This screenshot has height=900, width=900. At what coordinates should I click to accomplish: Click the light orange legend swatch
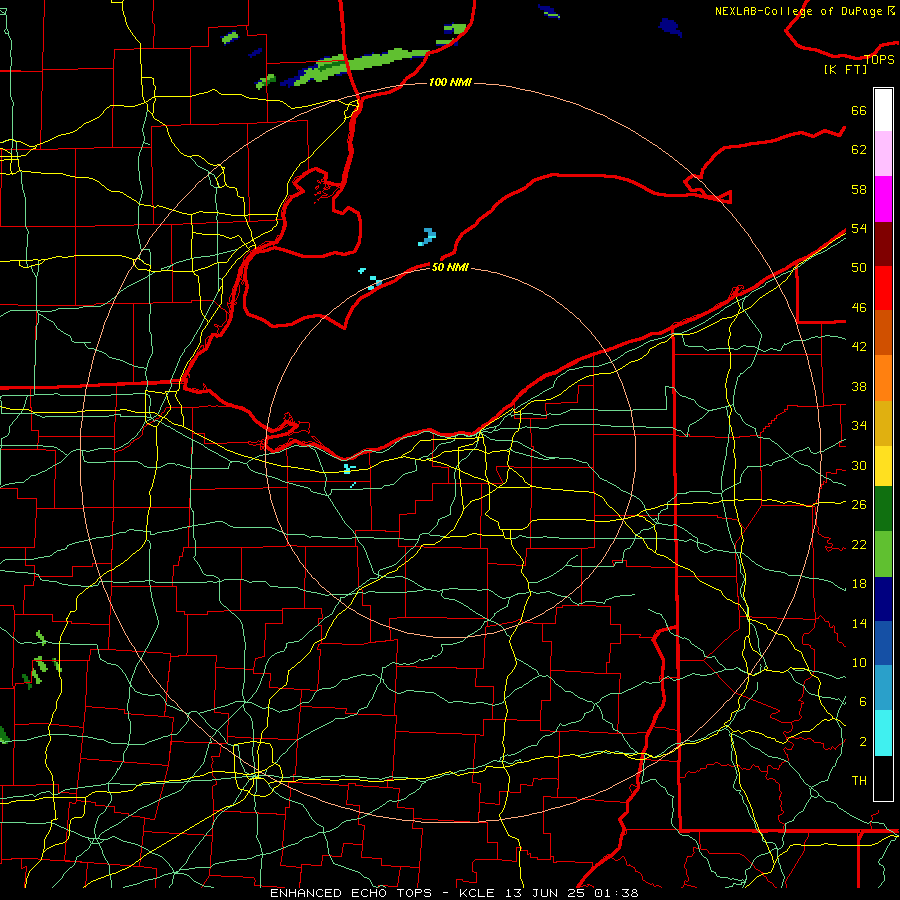(883, 378)
